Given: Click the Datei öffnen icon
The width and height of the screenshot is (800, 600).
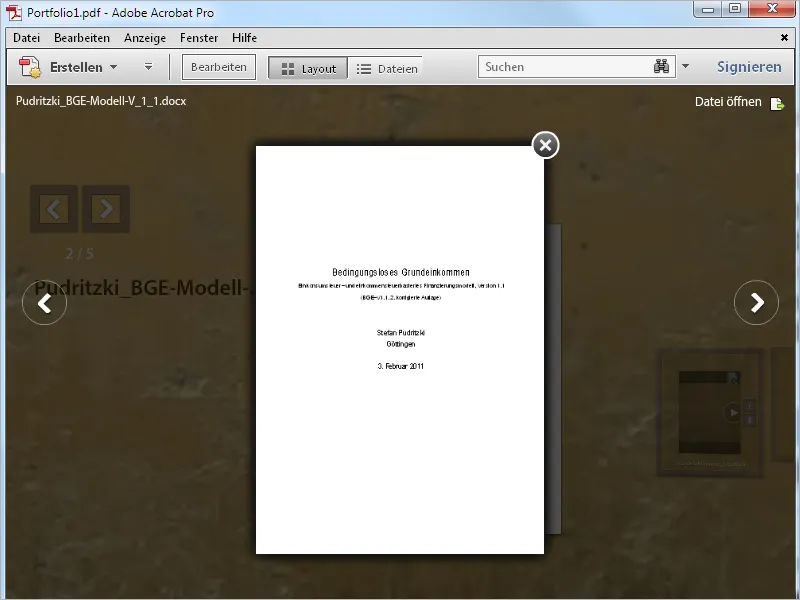Looking at the screenshot, I should click(777, 104).
